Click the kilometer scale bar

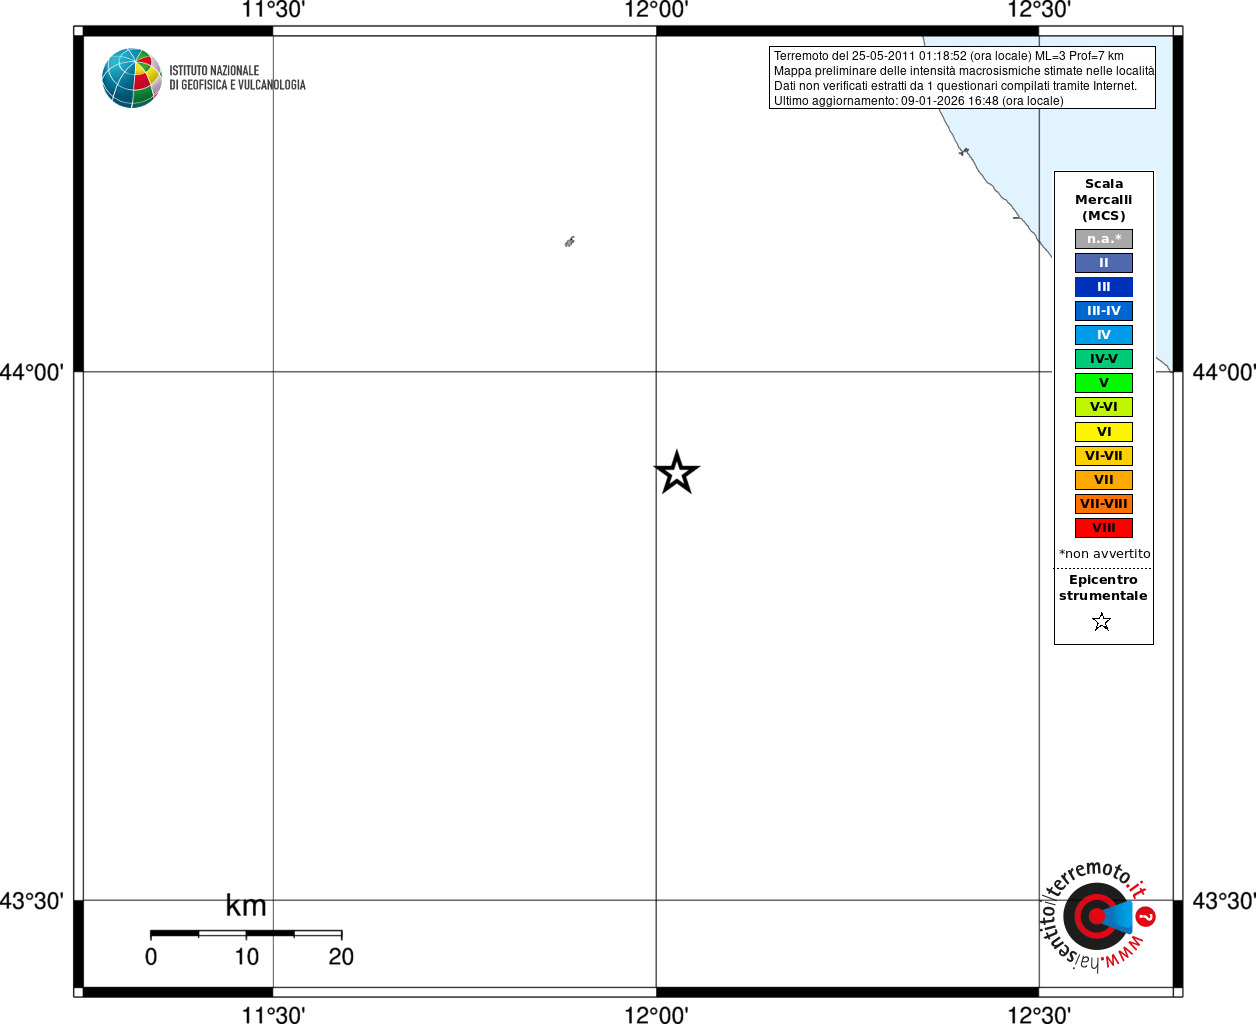(246, 934)
